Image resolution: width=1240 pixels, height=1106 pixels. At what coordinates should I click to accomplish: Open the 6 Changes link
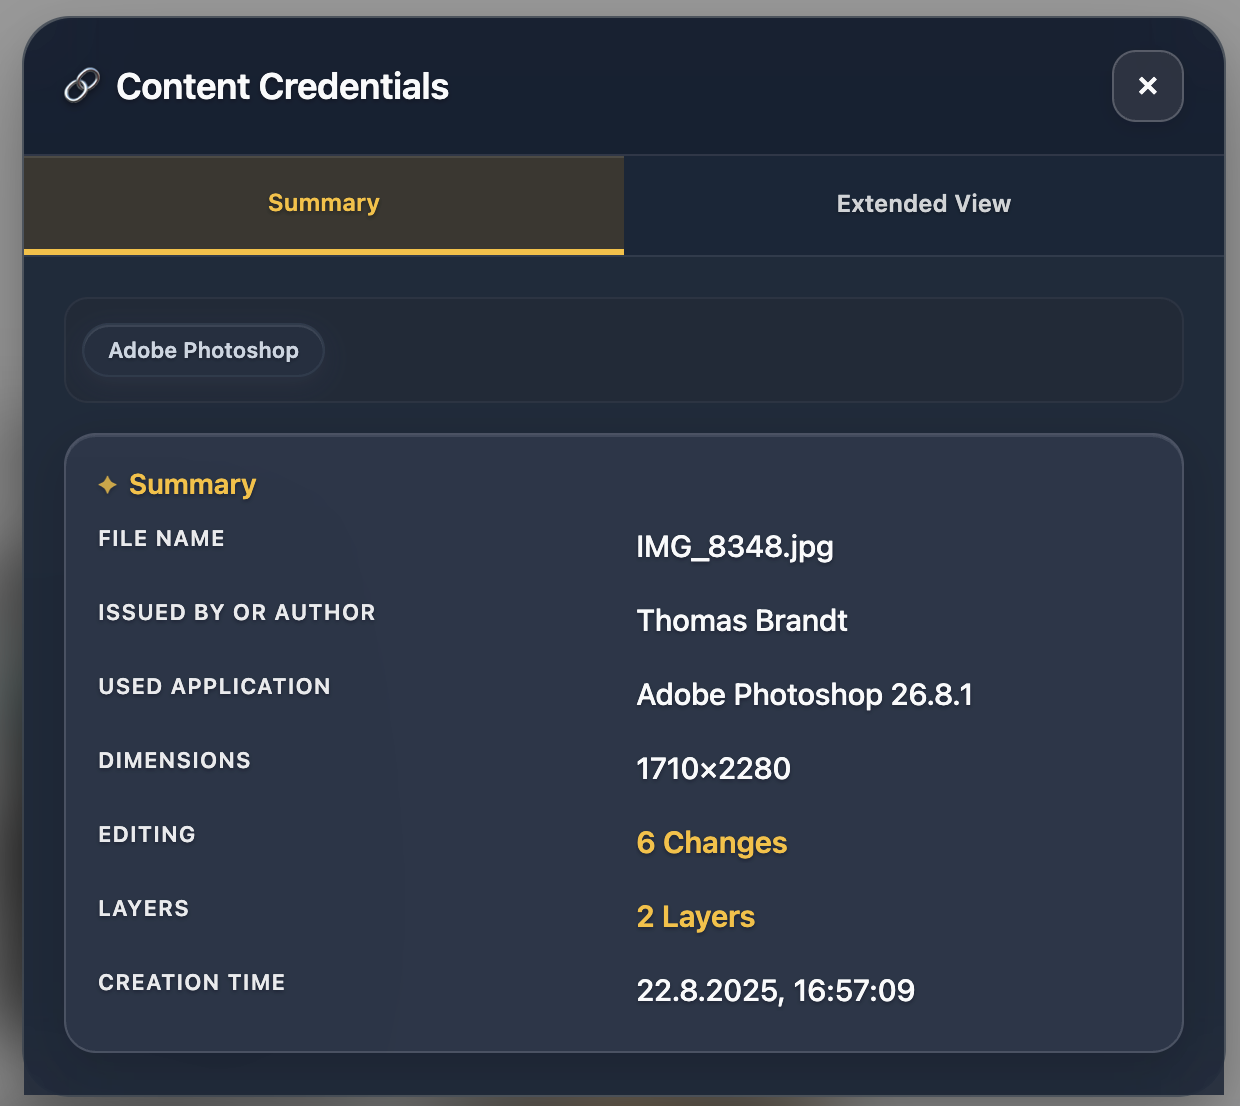coord(712,843)
